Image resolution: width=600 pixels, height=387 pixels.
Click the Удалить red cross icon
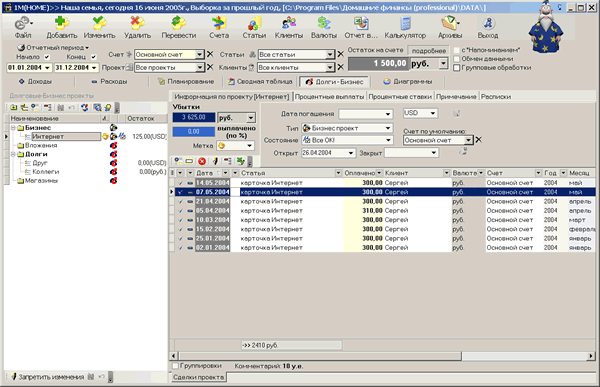(x=137, y=23)
